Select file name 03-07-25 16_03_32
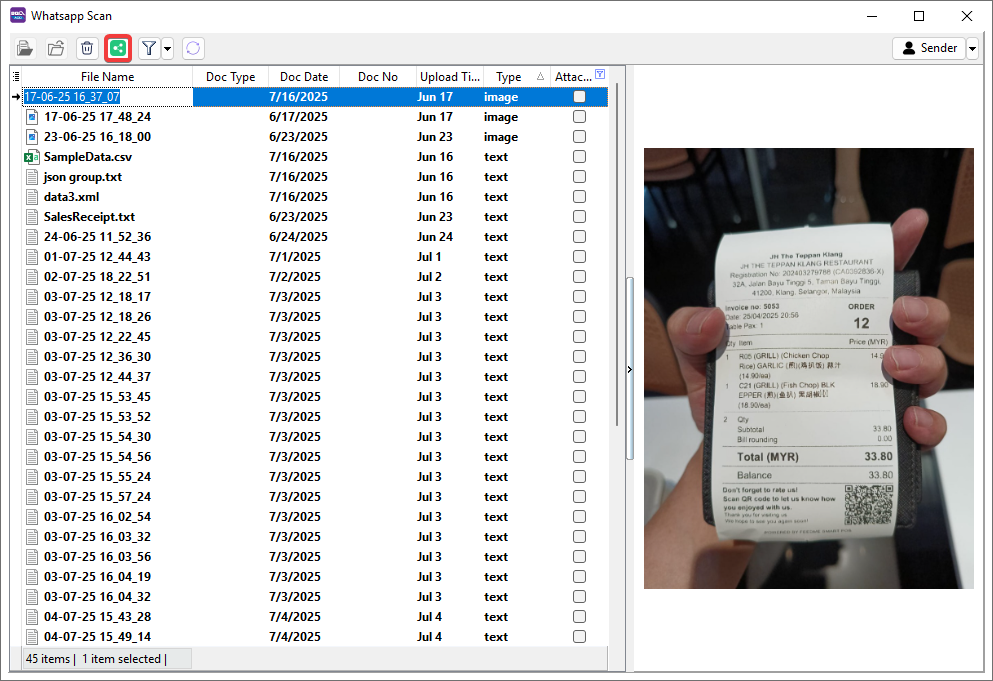The width and height of the screenshot is (993, 681). pos(98,537)
